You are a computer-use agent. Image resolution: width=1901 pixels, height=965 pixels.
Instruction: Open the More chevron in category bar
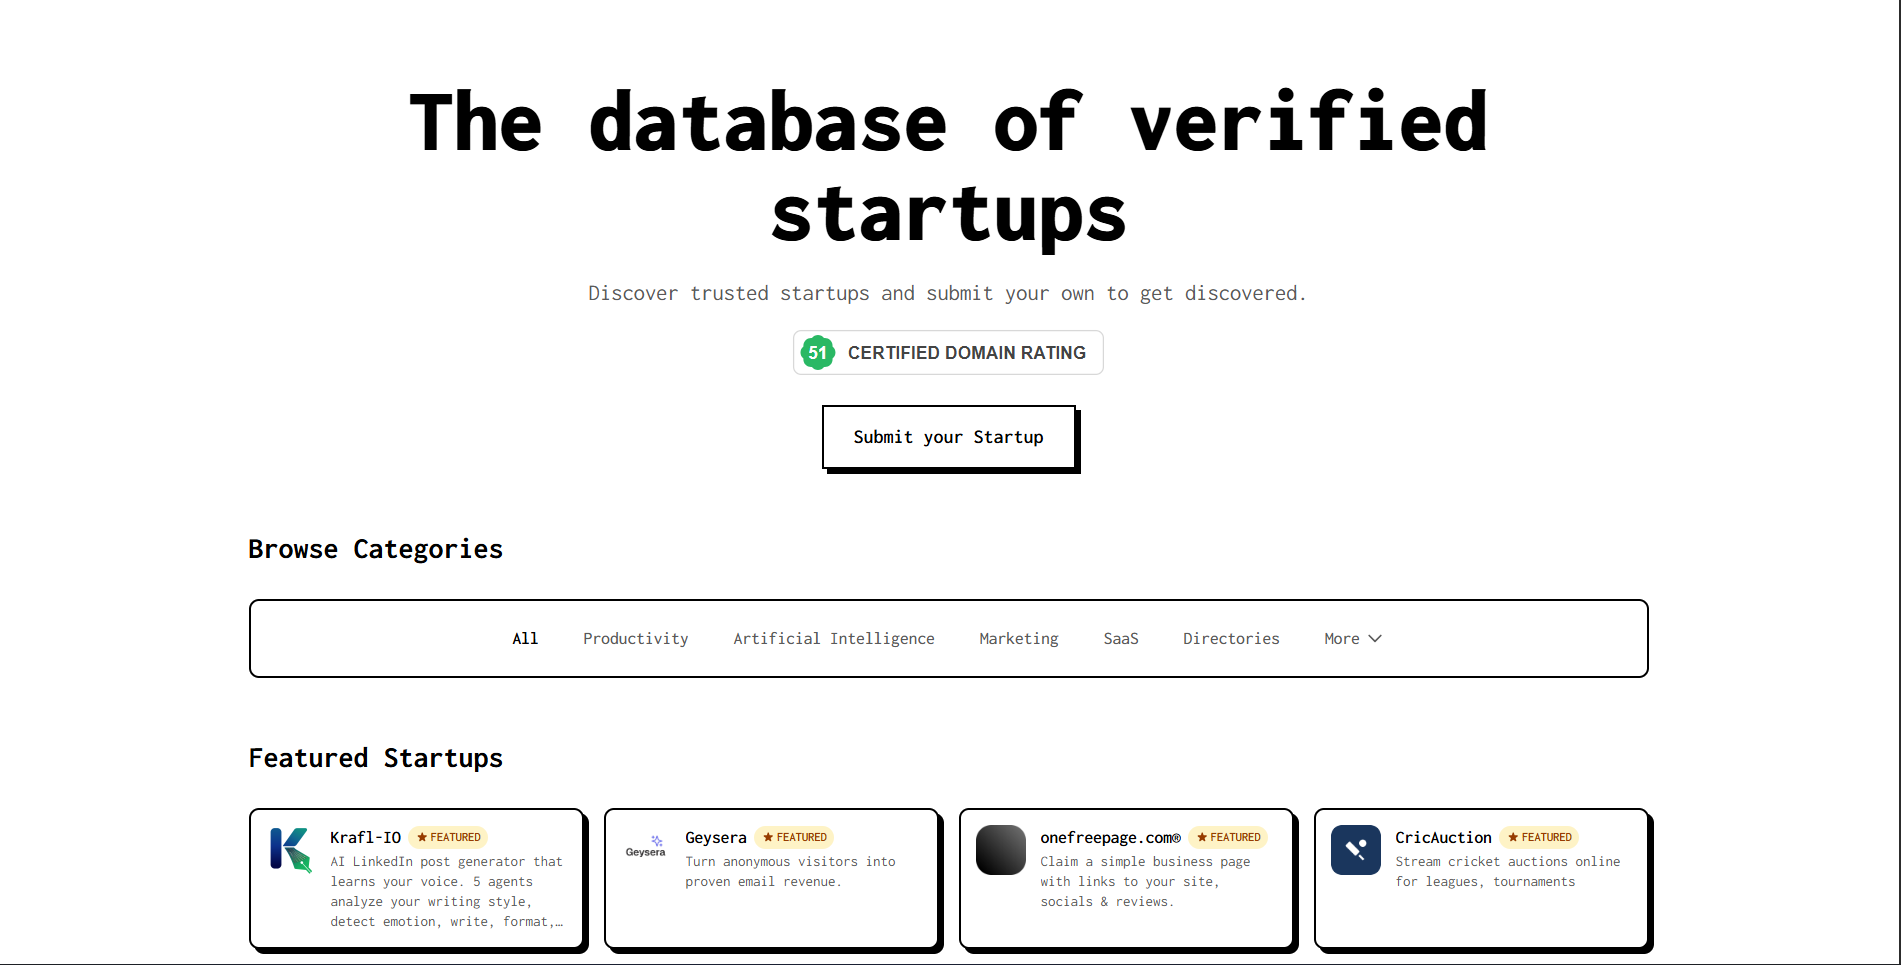pyautogui.click(x=1375, y=638)
